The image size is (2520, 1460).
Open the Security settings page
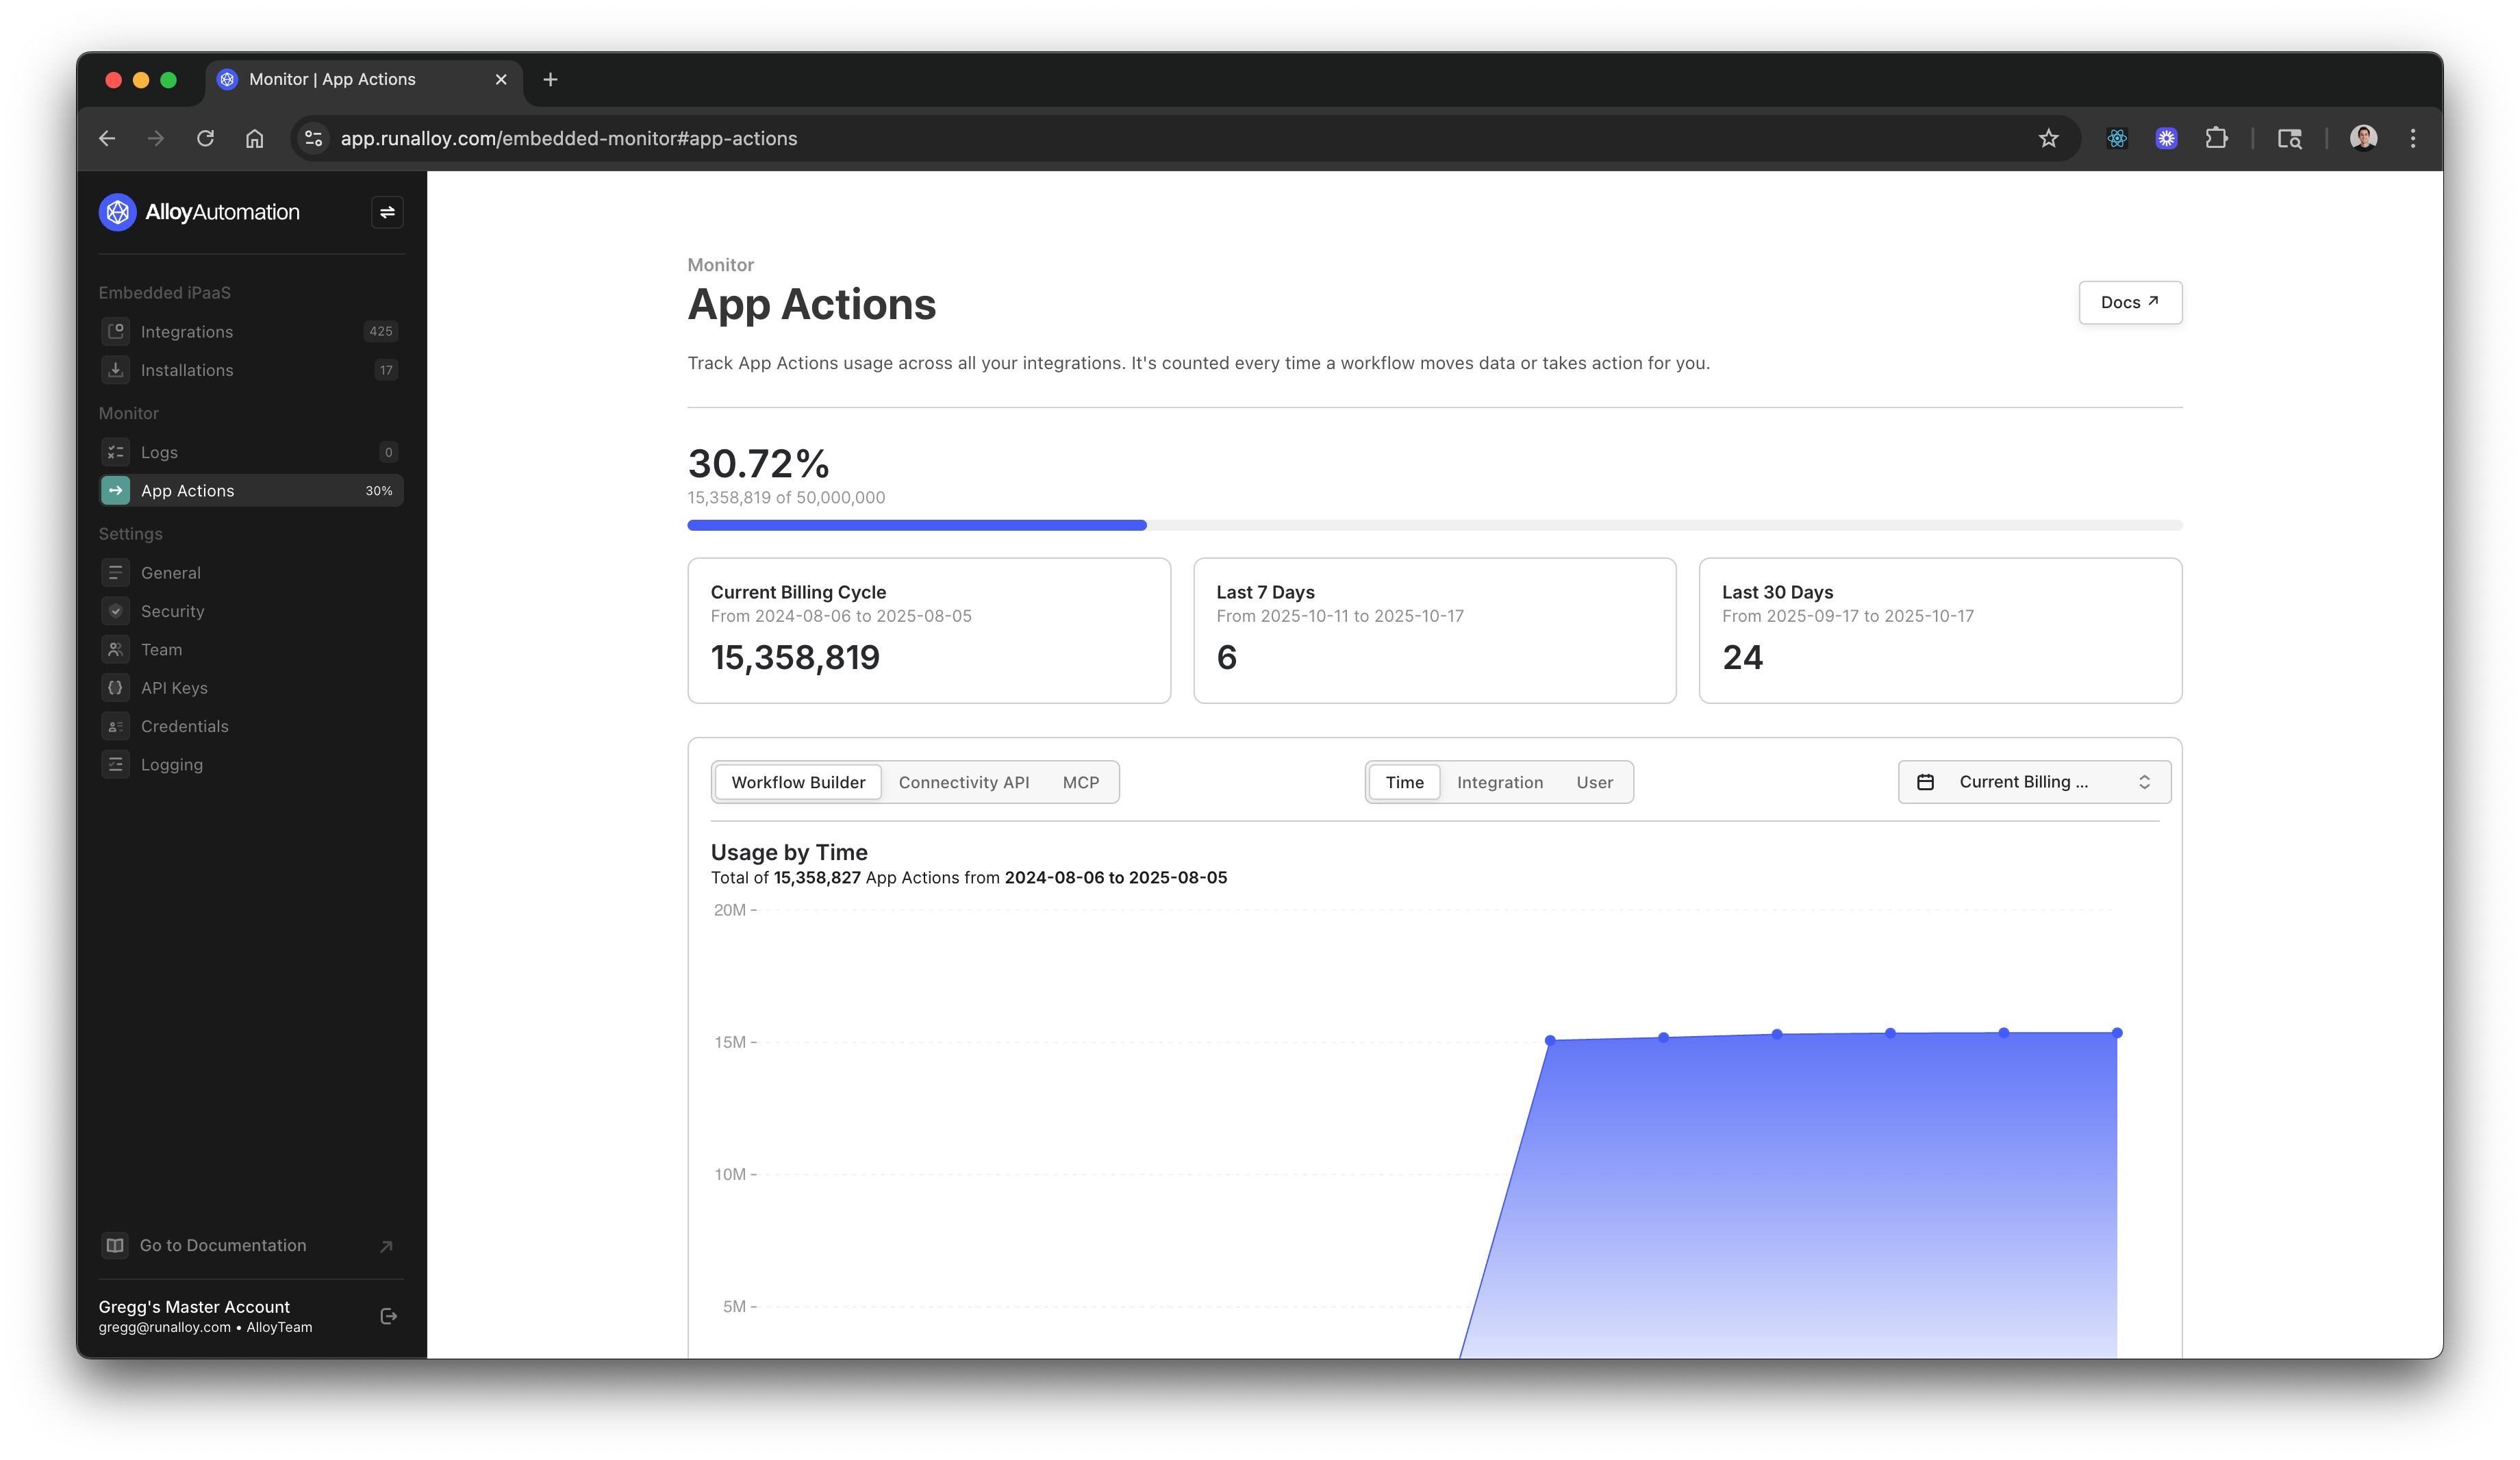click(172, 611)
